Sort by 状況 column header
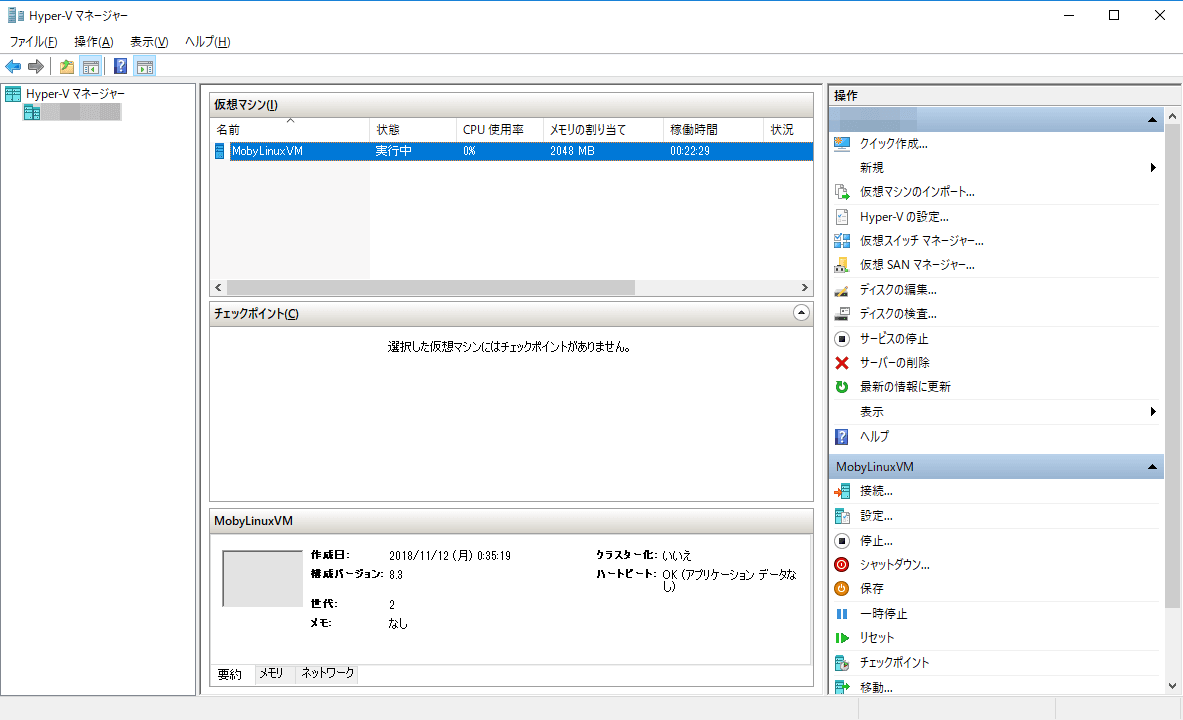The image size is (1183, 720). (788, 130)
